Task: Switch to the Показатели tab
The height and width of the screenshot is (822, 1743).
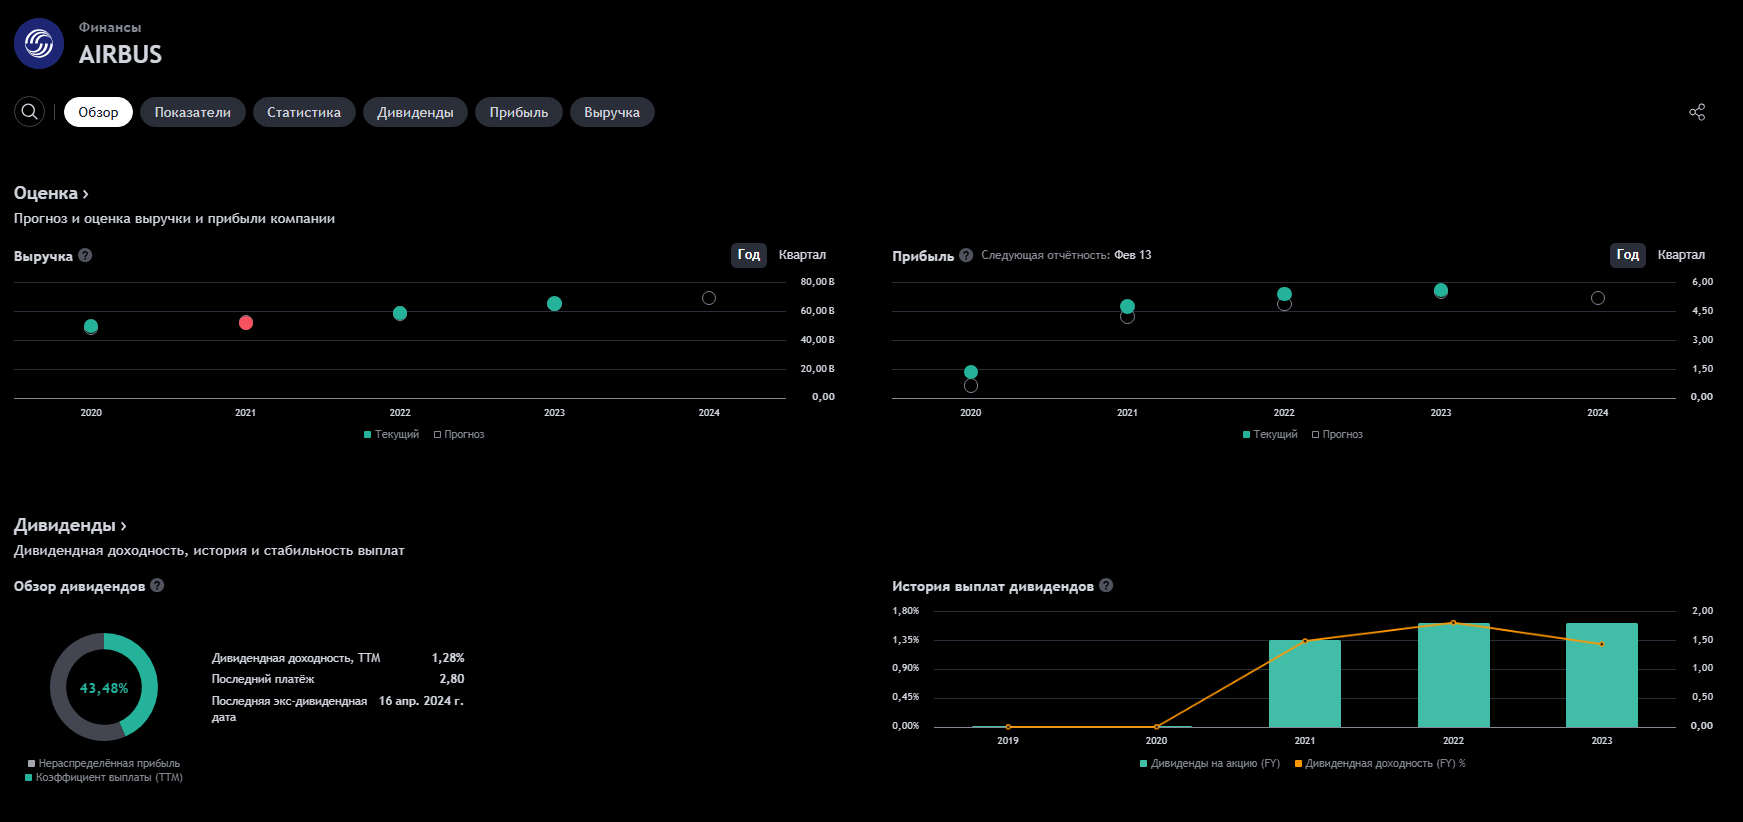Action: [x=193, y=112]
